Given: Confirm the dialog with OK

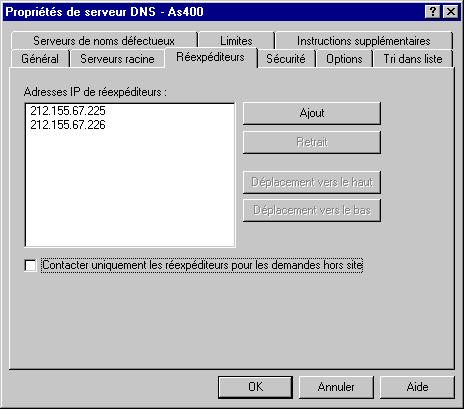Looking at the screenshot, I should coord(255,387).
